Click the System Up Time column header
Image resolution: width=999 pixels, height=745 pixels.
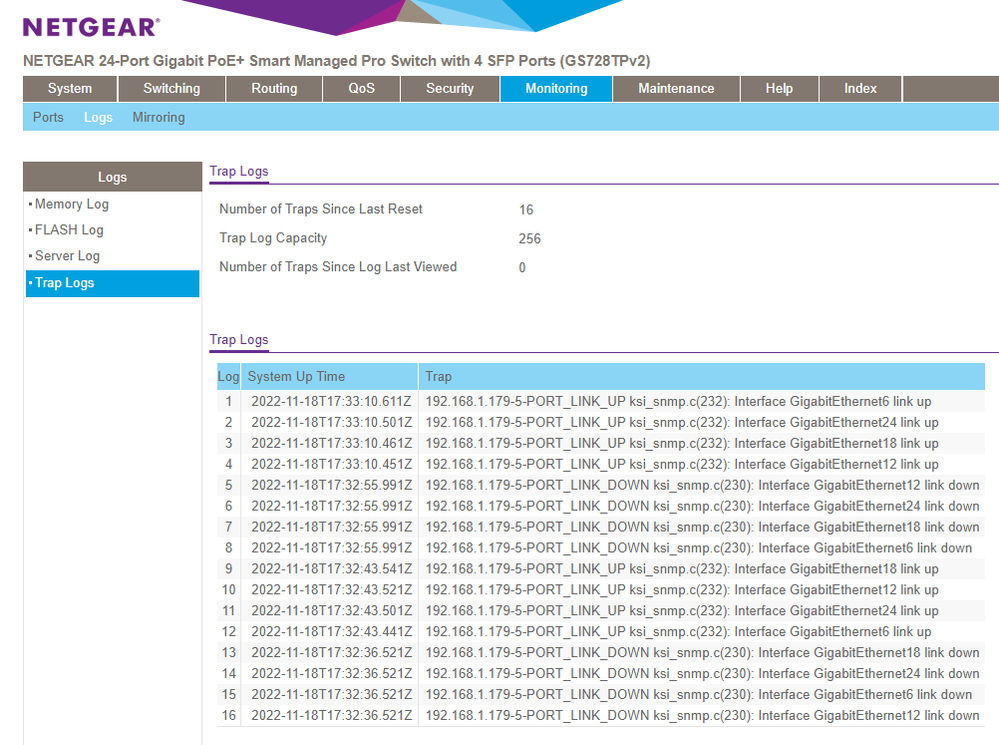[296, 377]
